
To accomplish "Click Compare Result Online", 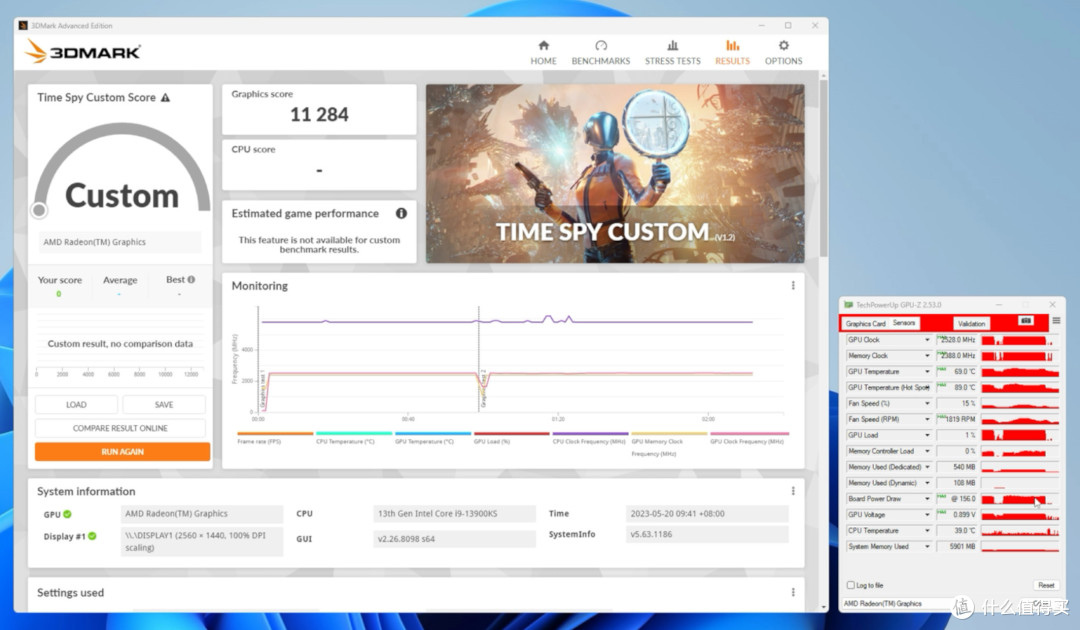I will point(121,428).
